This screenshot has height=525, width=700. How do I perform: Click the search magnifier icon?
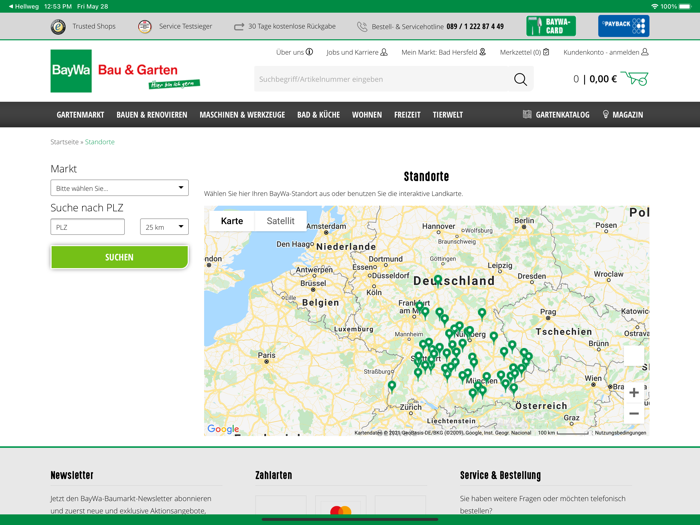pyautogui.click(x=520, y=79)
